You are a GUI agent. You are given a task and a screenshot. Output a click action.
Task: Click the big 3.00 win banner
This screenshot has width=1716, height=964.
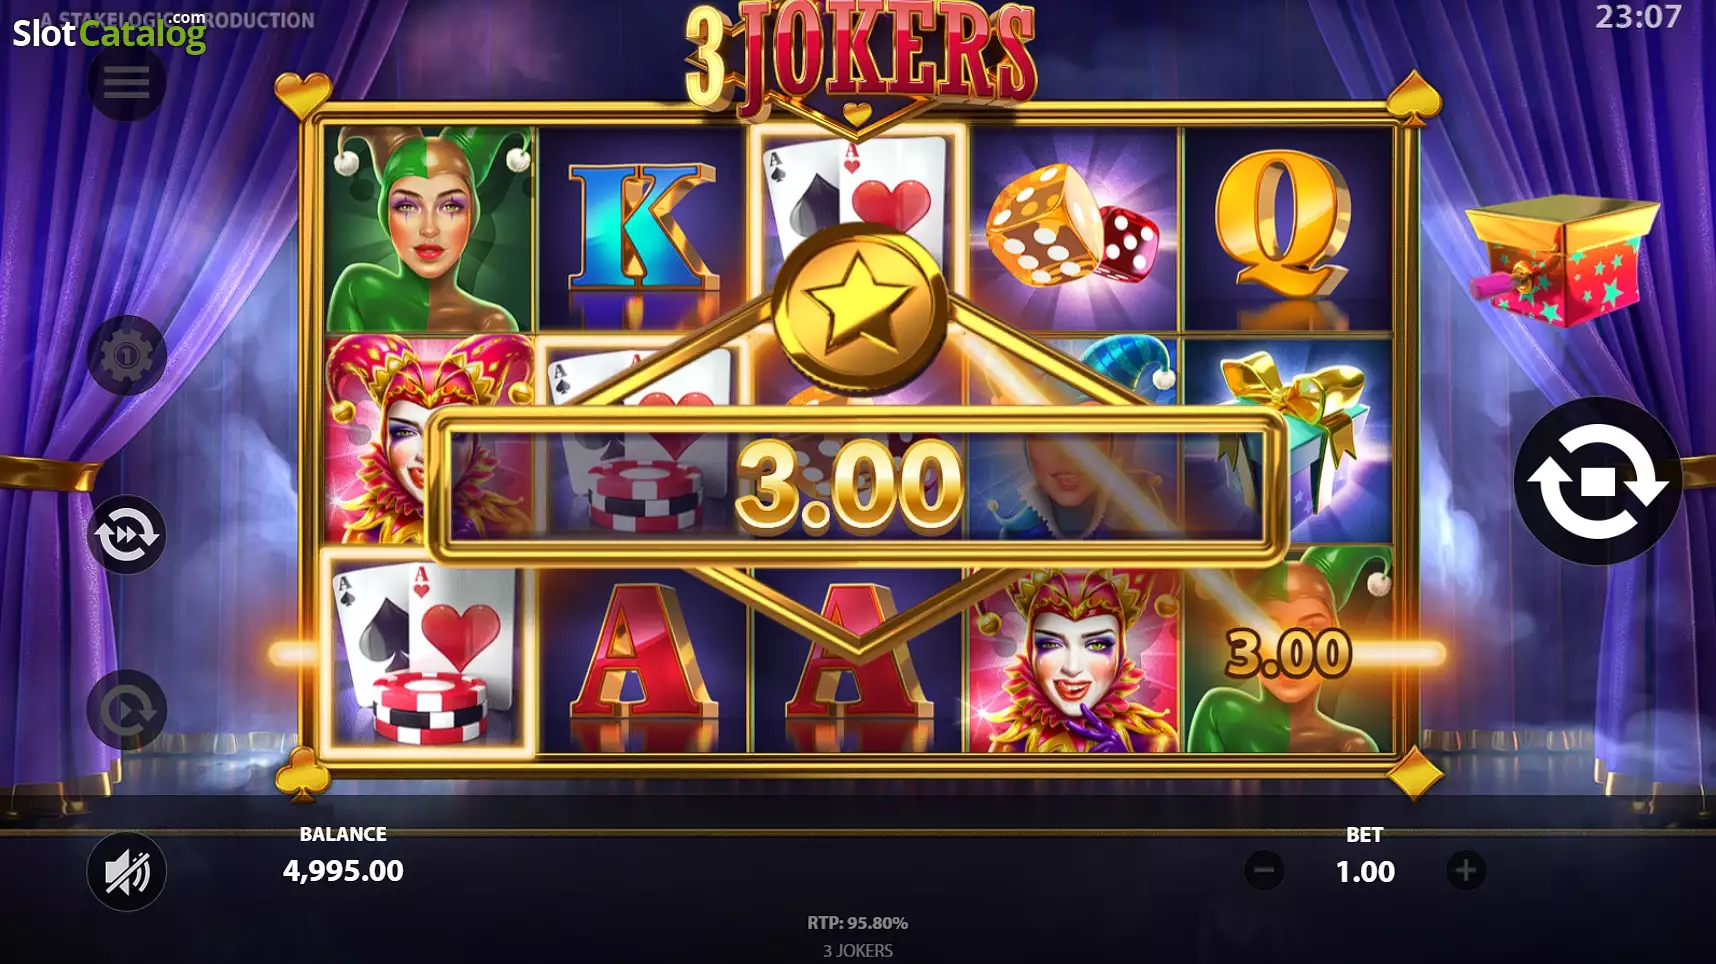(857, 485)
